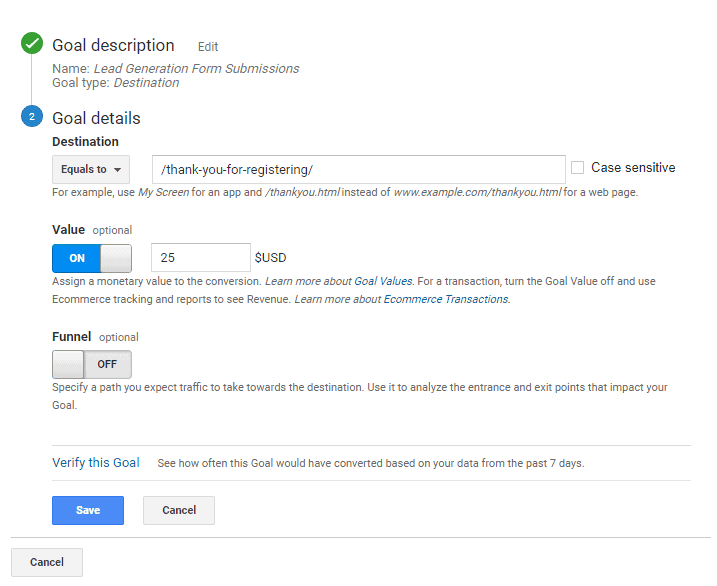Click the $USD currency label
This screenshot has height=586, width=717.
point(270,258)
